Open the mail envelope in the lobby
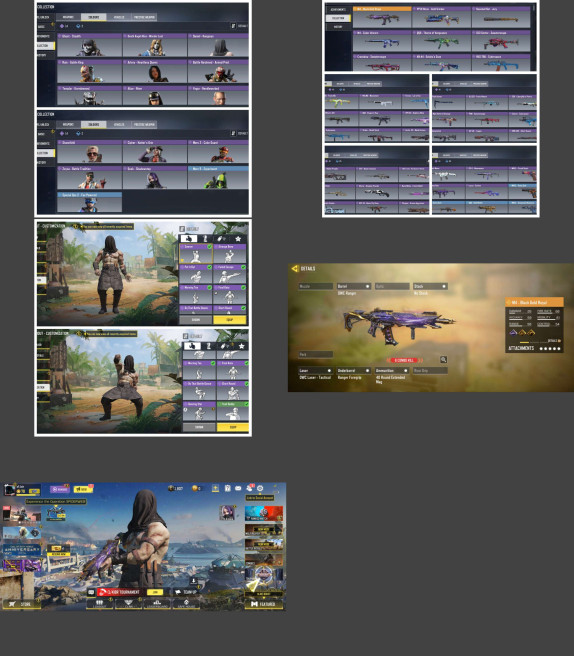574x656 pixels. 238,488
